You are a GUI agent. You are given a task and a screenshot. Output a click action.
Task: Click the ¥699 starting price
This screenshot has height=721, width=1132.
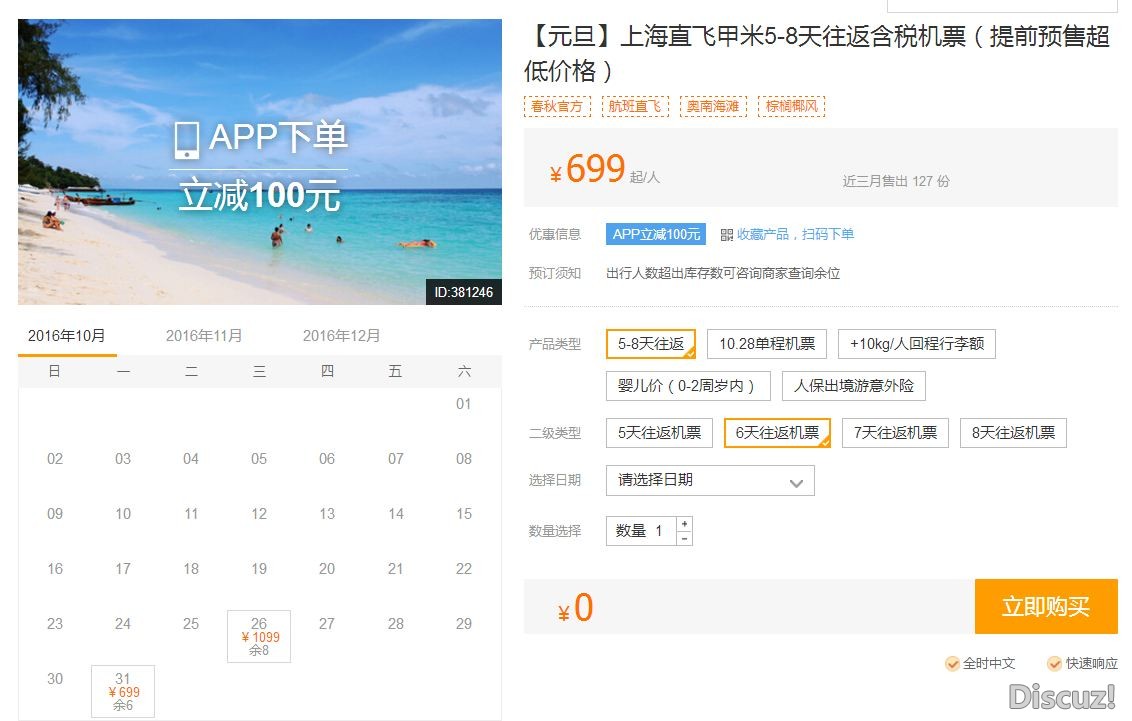(x=588, y=169)
